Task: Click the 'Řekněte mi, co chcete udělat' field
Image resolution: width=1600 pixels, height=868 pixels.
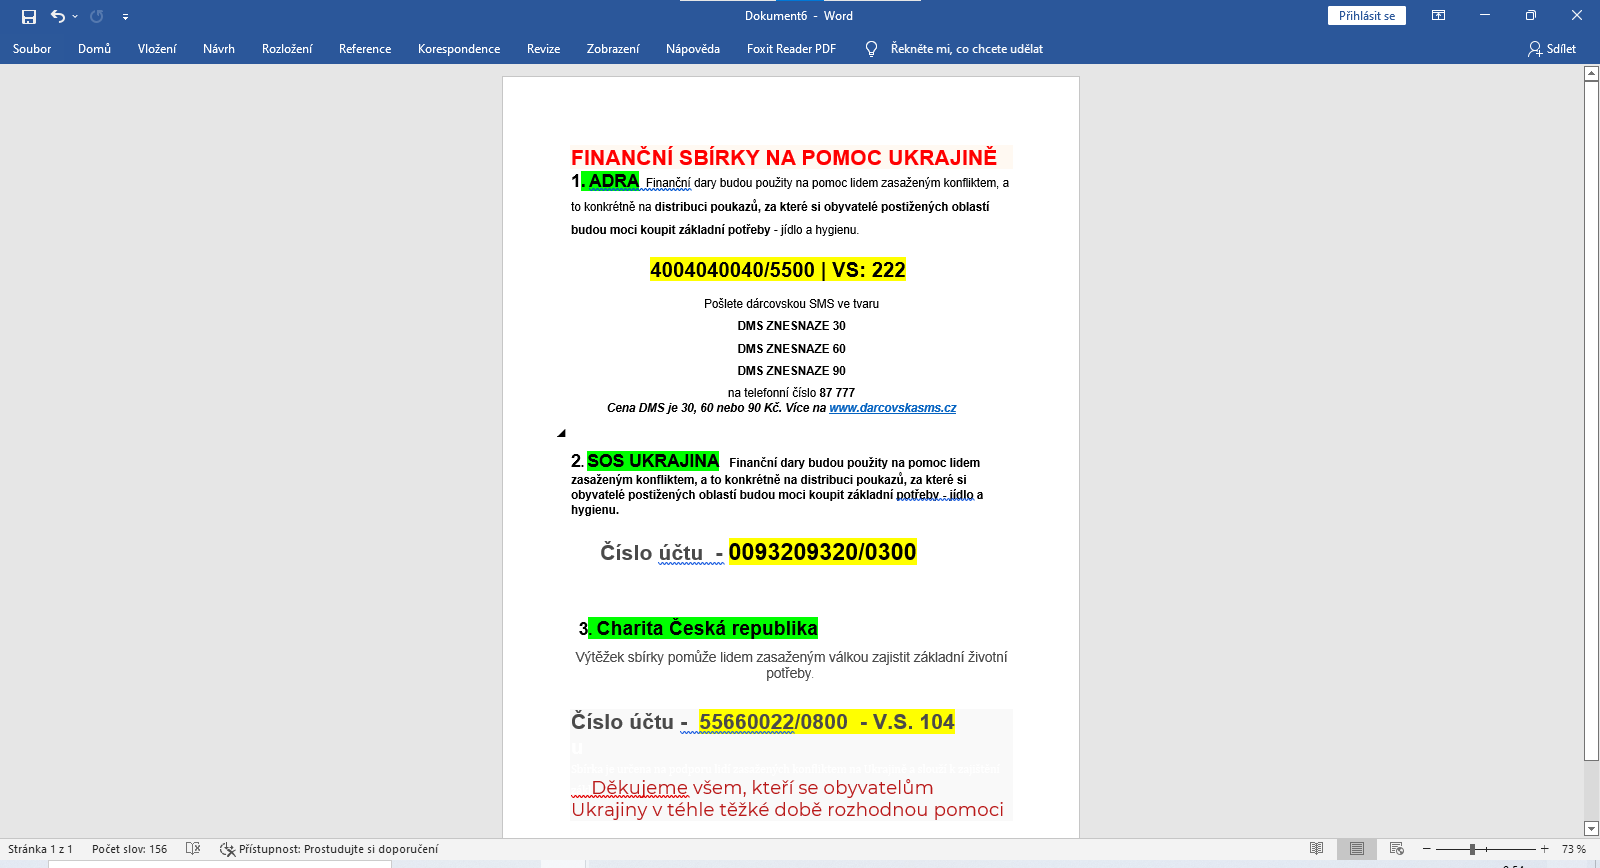Action: 967,48
